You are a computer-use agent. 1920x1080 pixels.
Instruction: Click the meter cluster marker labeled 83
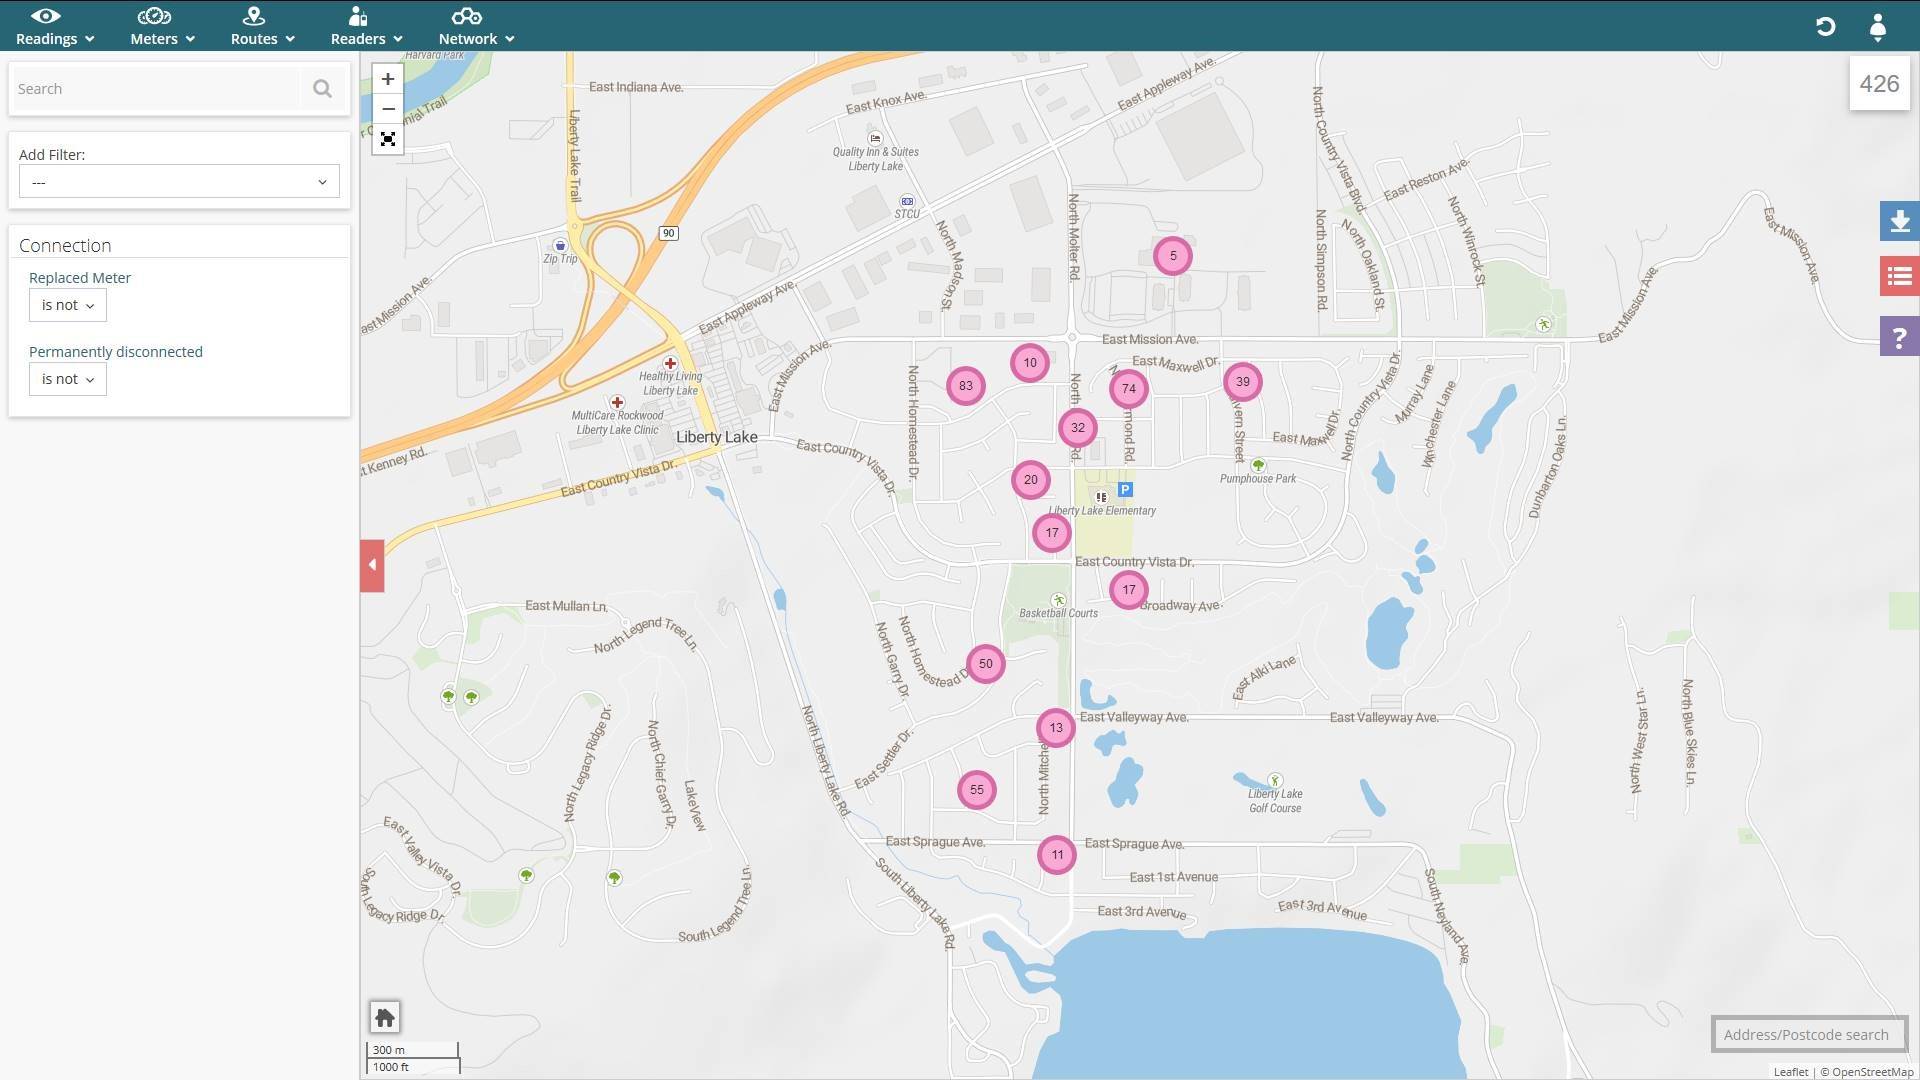965,386
